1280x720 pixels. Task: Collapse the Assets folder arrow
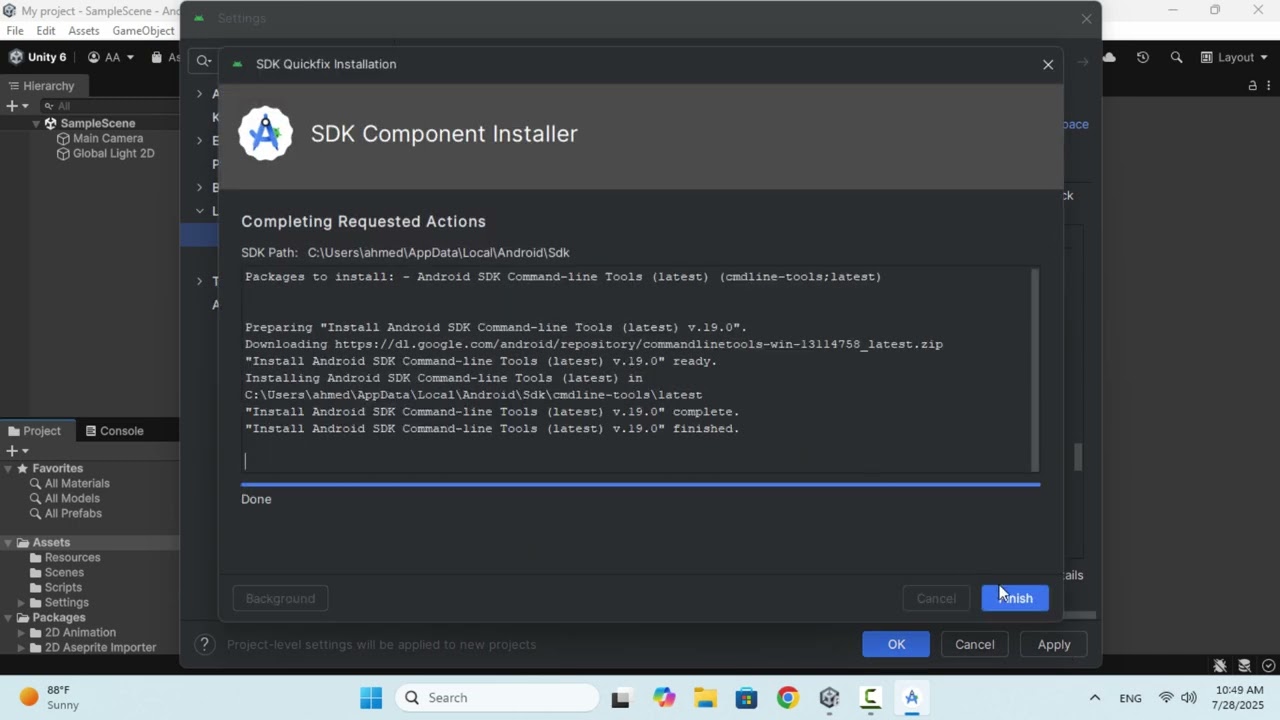coord(8,543)
